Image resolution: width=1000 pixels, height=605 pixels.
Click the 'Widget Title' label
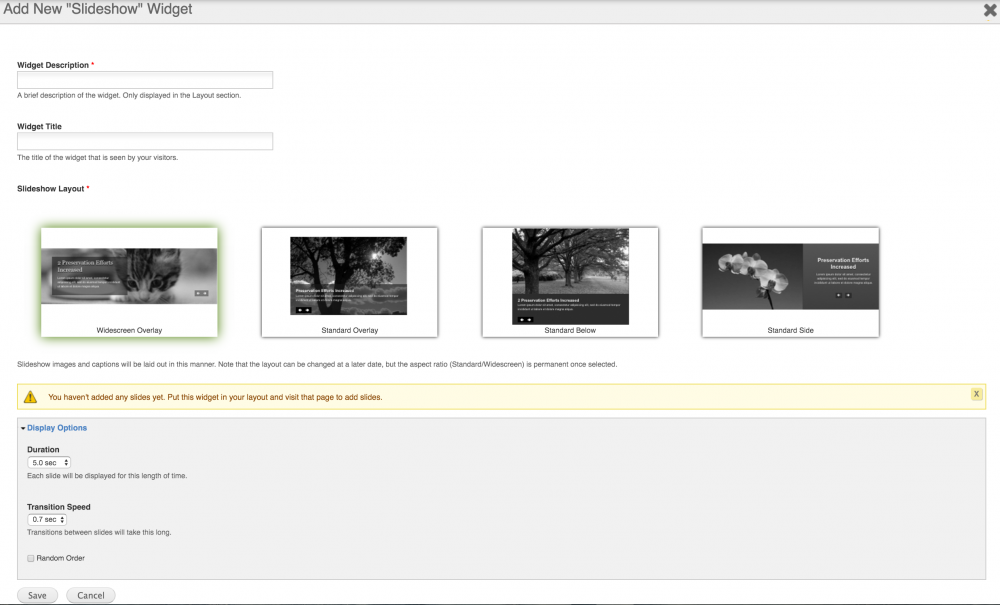point(40,126)
